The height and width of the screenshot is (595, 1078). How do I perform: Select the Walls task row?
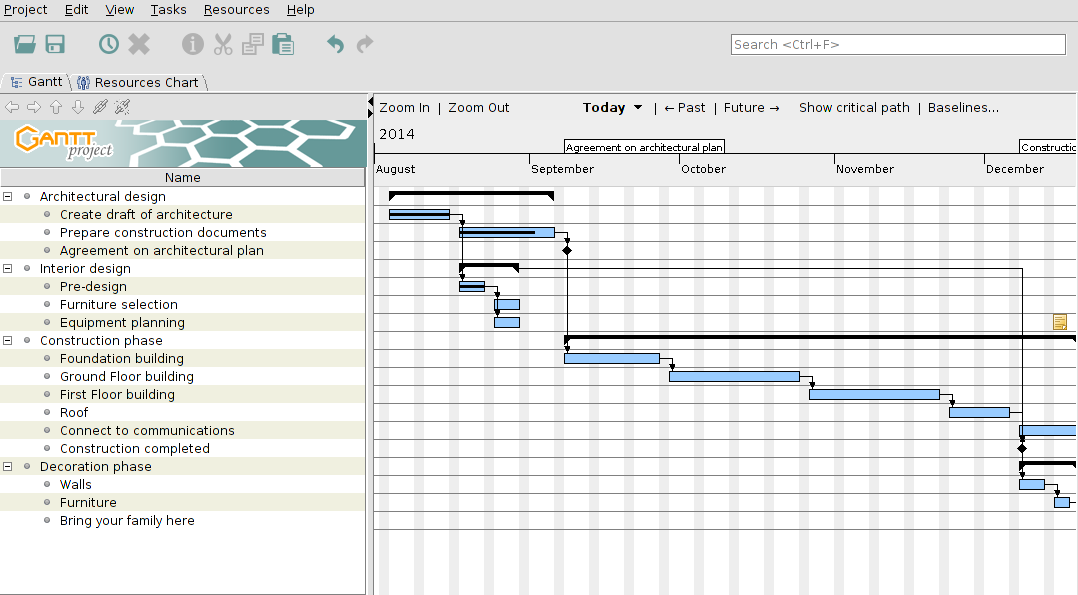pos(182,484)
